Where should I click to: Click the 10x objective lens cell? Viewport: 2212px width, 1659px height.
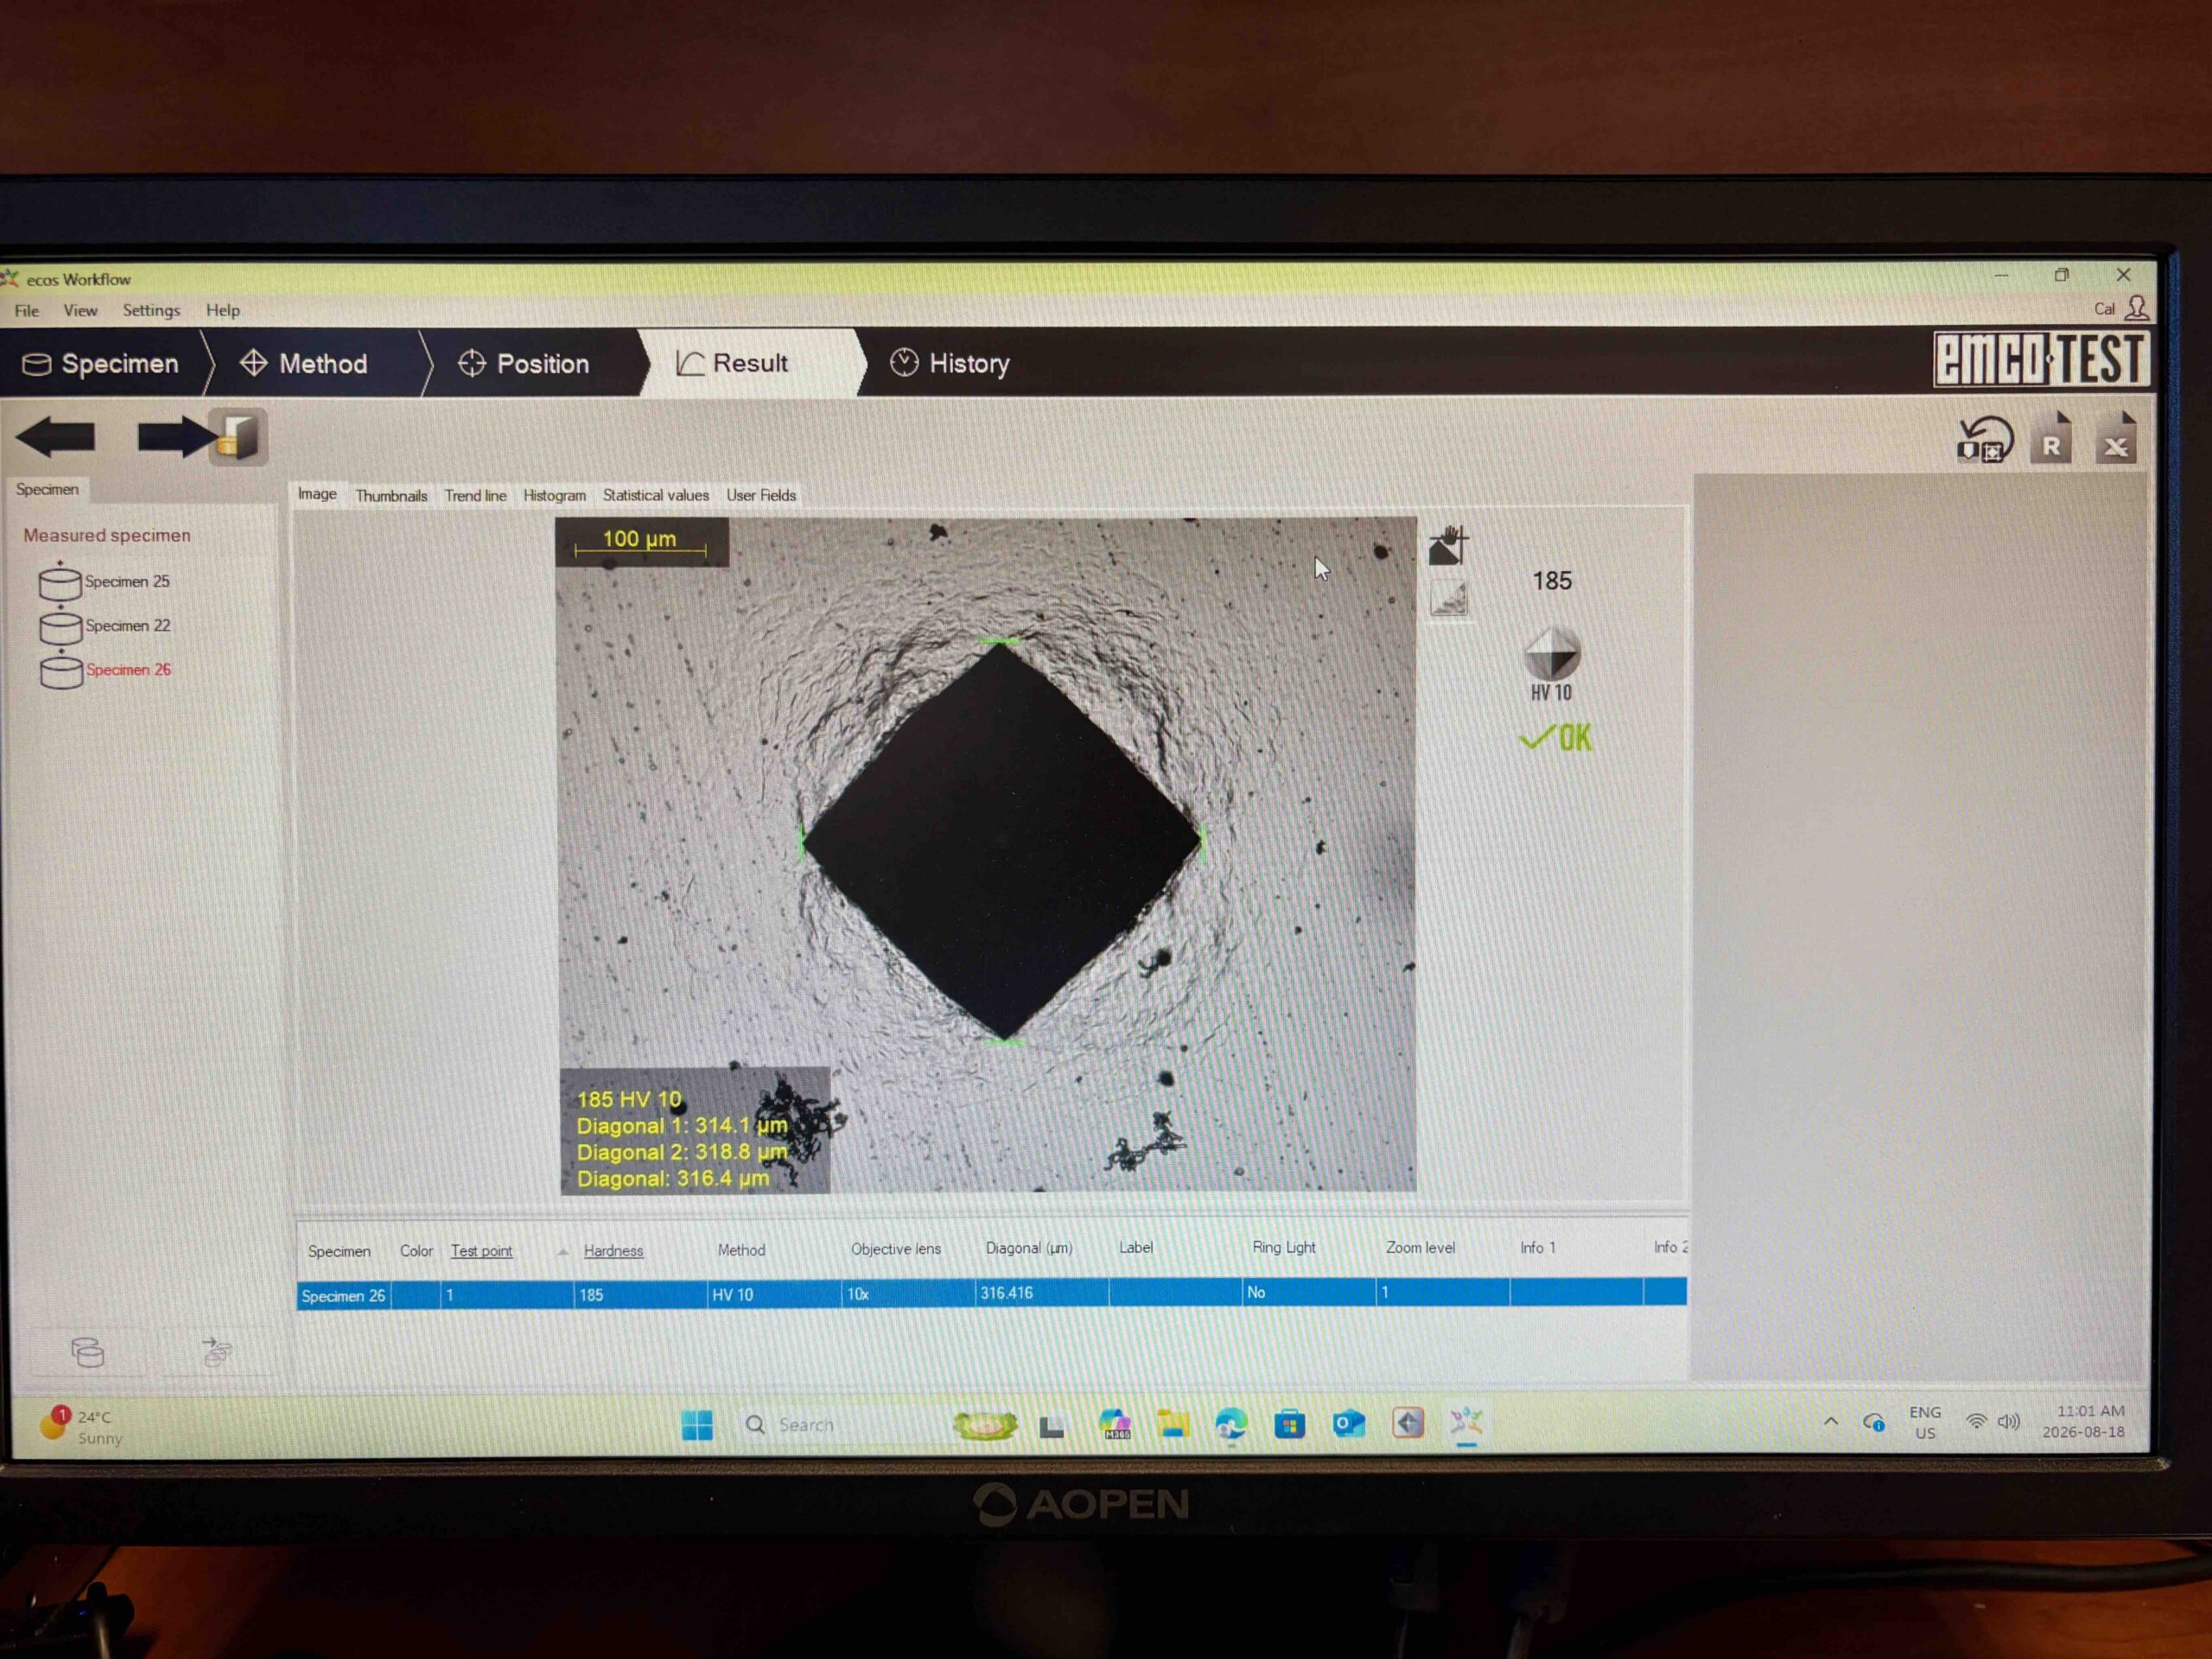[x=908, y=1294]
